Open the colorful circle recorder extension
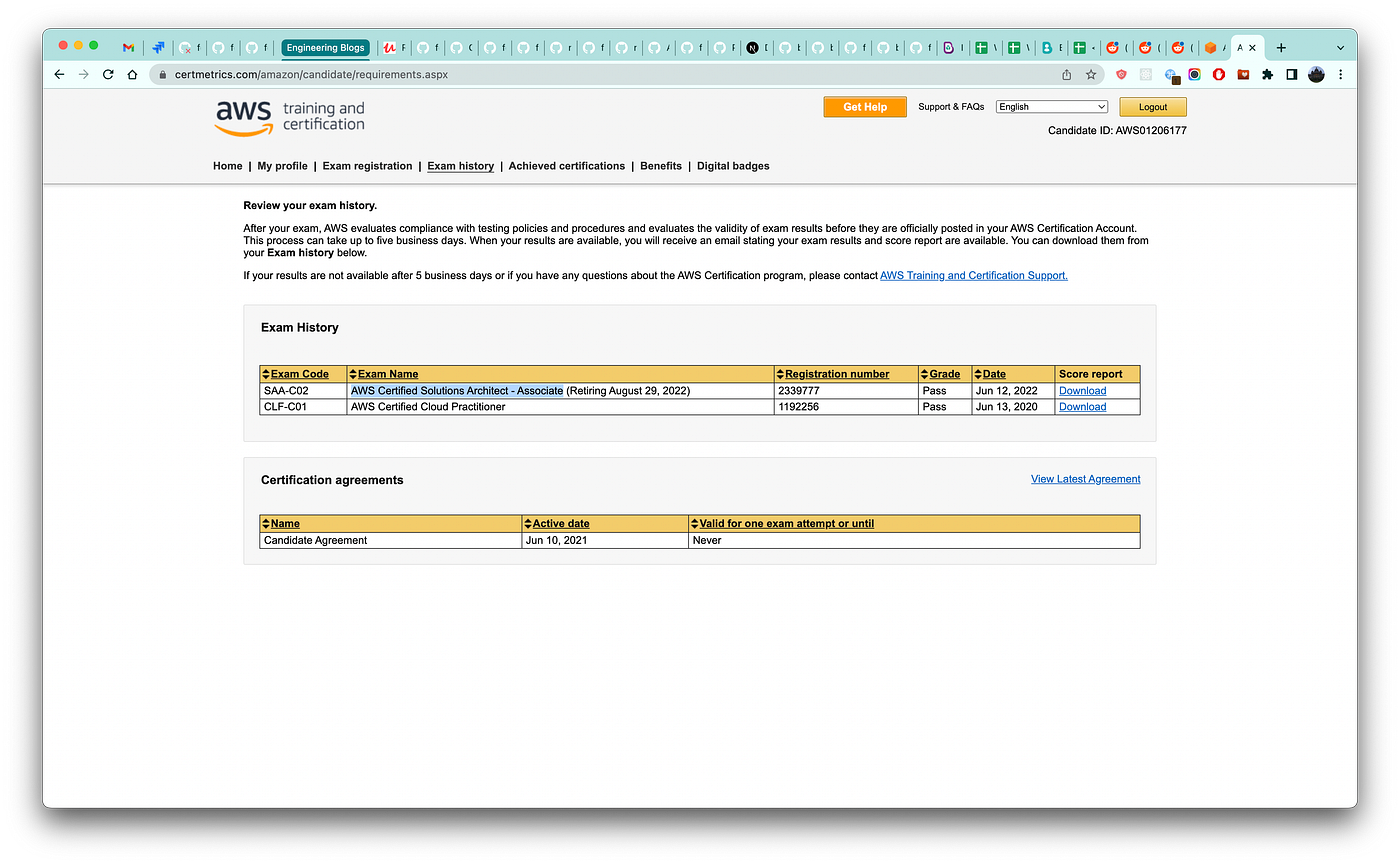The image size is (1400, 864). pos(1194,74)
